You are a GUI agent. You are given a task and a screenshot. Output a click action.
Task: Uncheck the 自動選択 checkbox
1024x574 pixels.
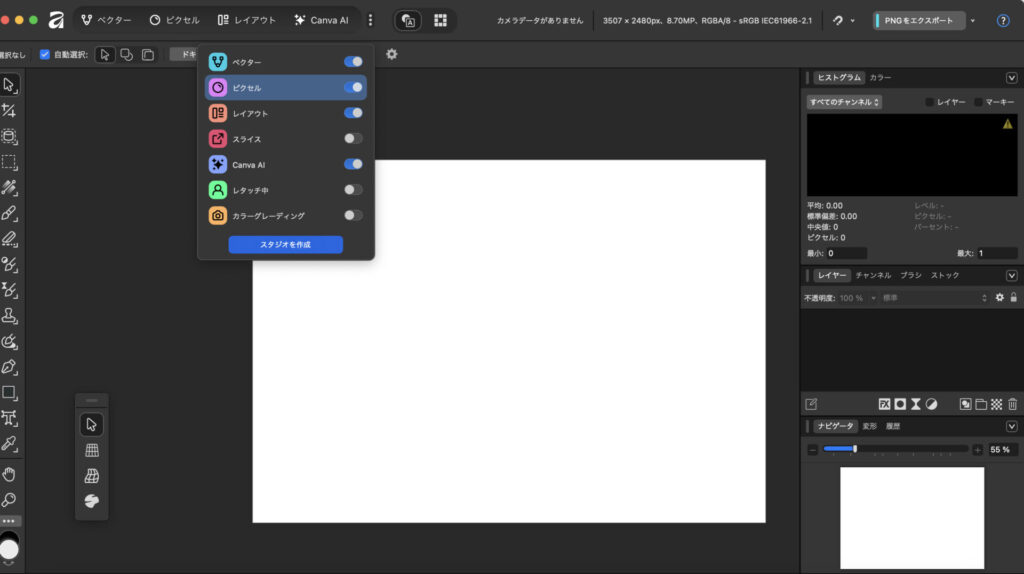coord(44,54)
